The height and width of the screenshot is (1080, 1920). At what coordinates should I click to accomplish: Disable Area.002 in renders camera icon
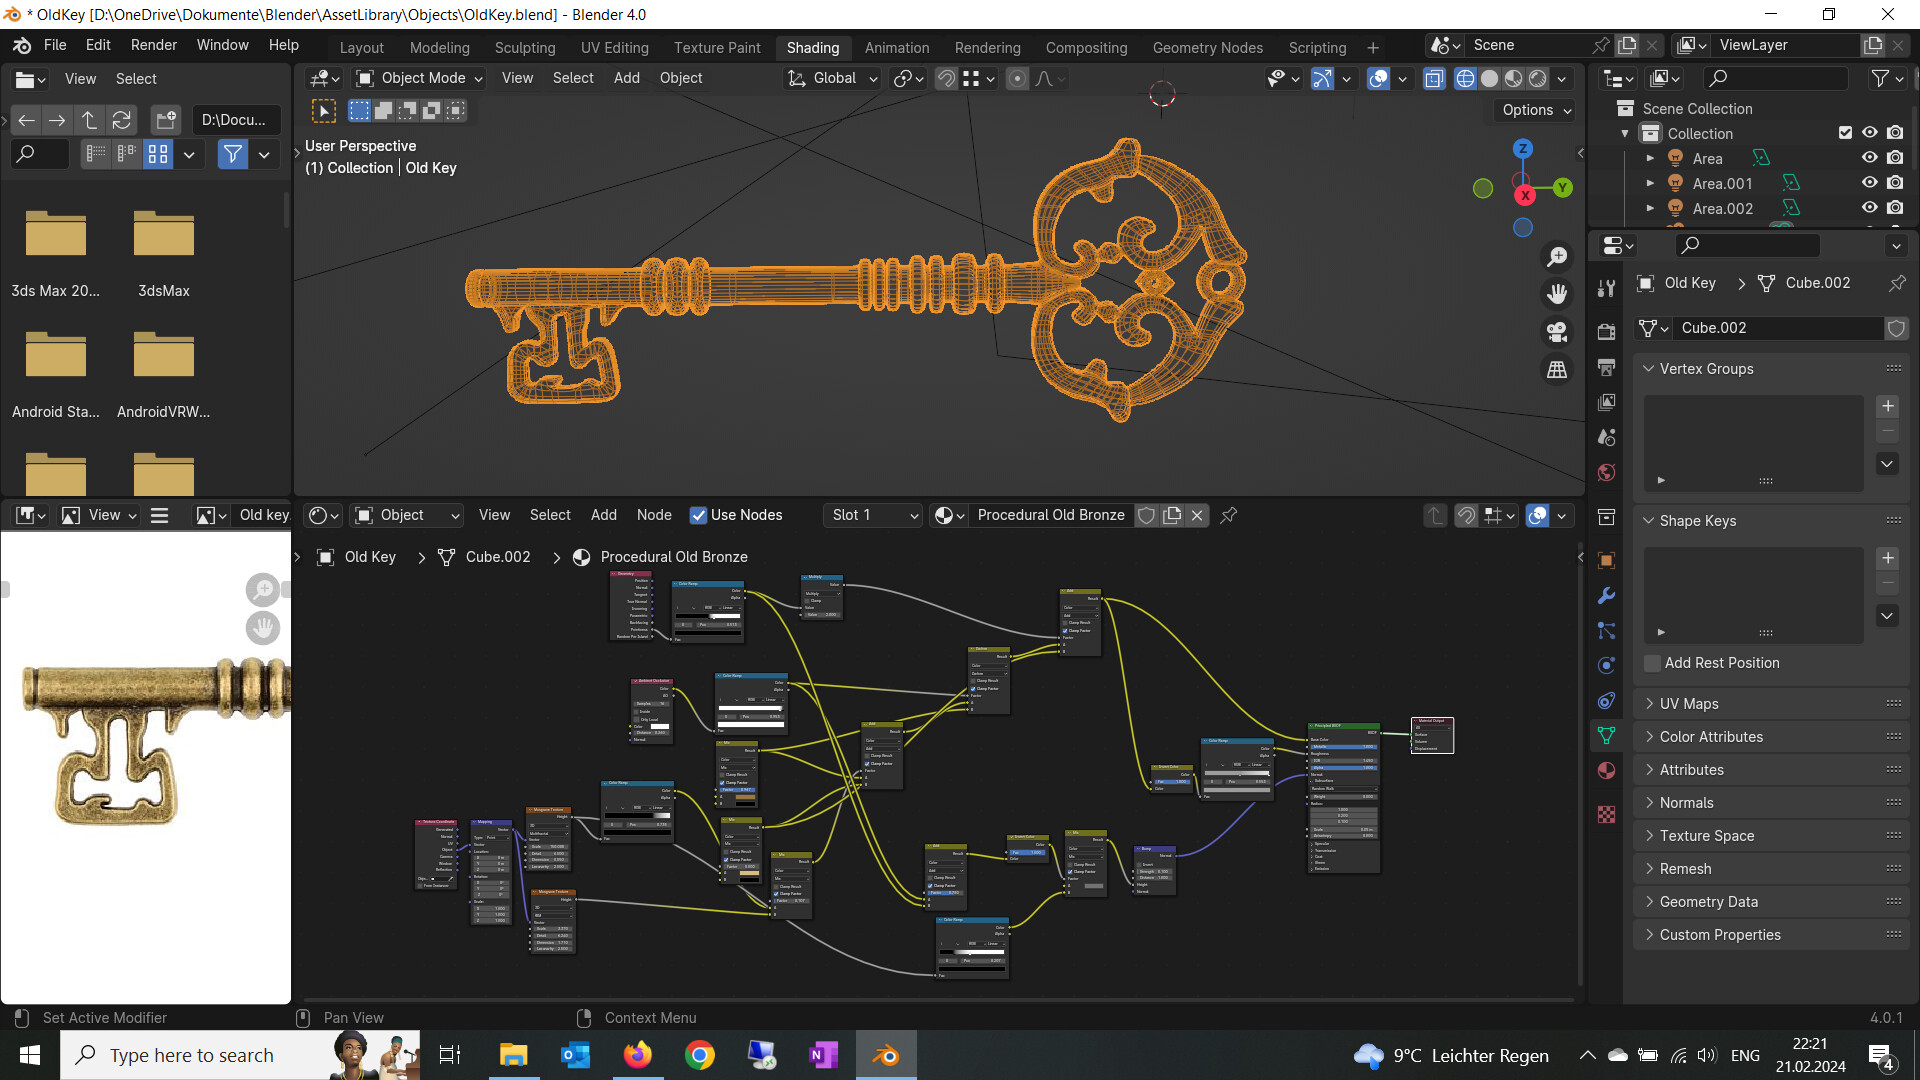click(1895, 208)
